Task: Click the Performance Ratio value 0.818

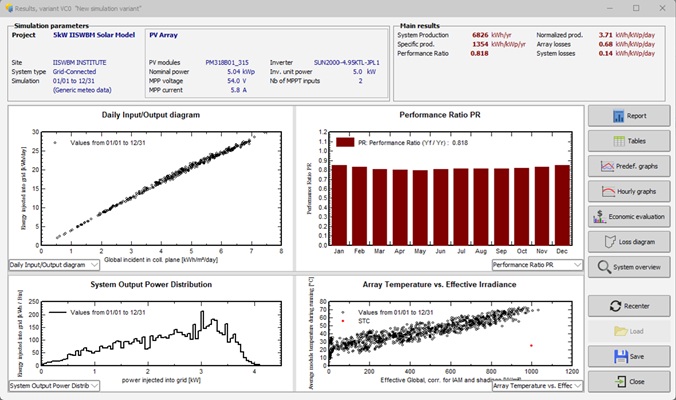Action: click(x=479, y=53)
